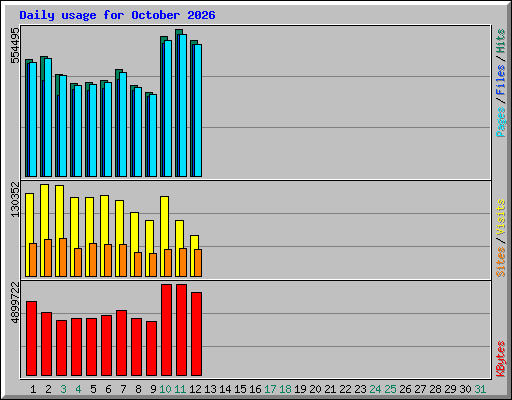The height and width of the screenshot is (400, 512).
Task: Click the red KBytes bar for day 10
Action: tap(166, 330)
